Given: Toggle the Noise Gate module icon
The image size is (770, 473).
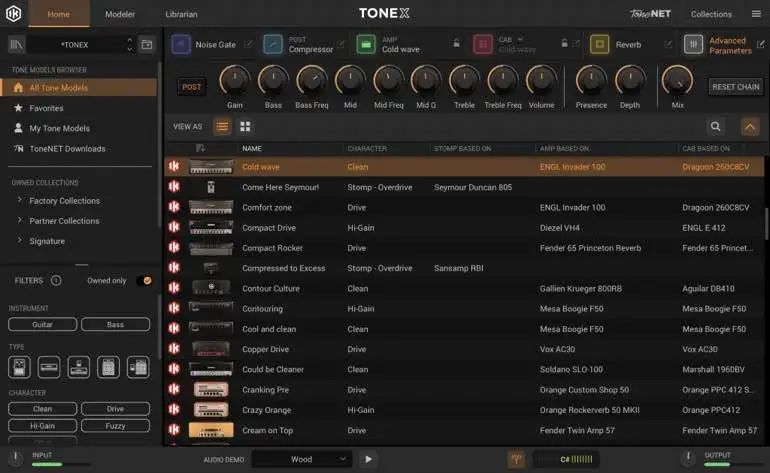Looking at the screenshot, I should (x=181, y=45).
